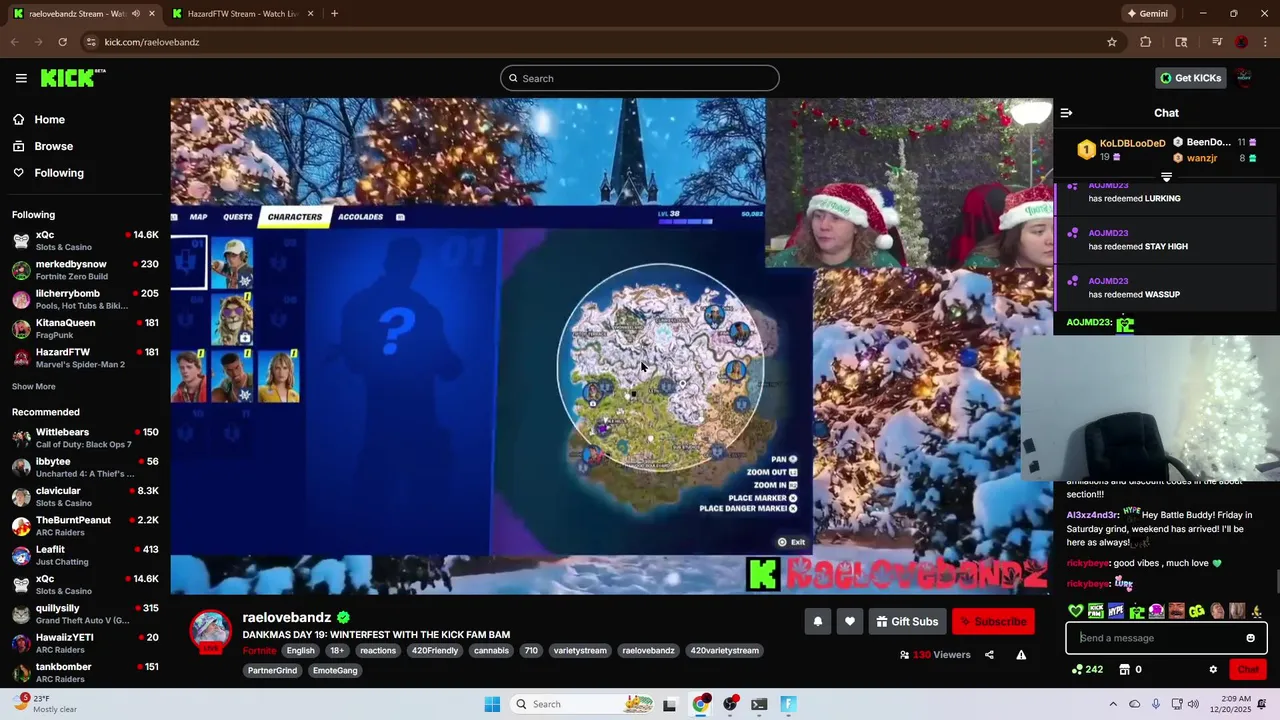Expand the gift leaderboard in chat
Screen dimensions: 1280x720
coord(1166,177)
